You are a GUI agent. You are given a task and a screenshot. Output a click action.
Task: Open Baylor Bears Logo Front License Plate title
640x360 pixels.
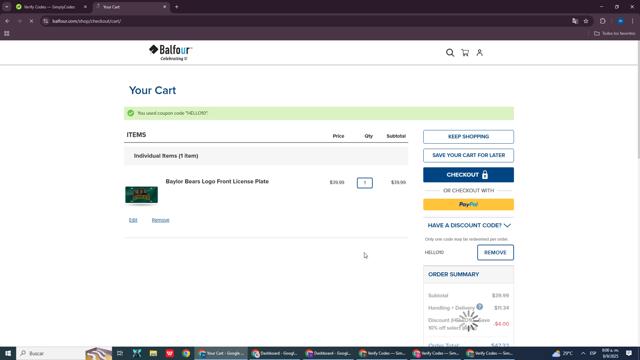[217, 181]
